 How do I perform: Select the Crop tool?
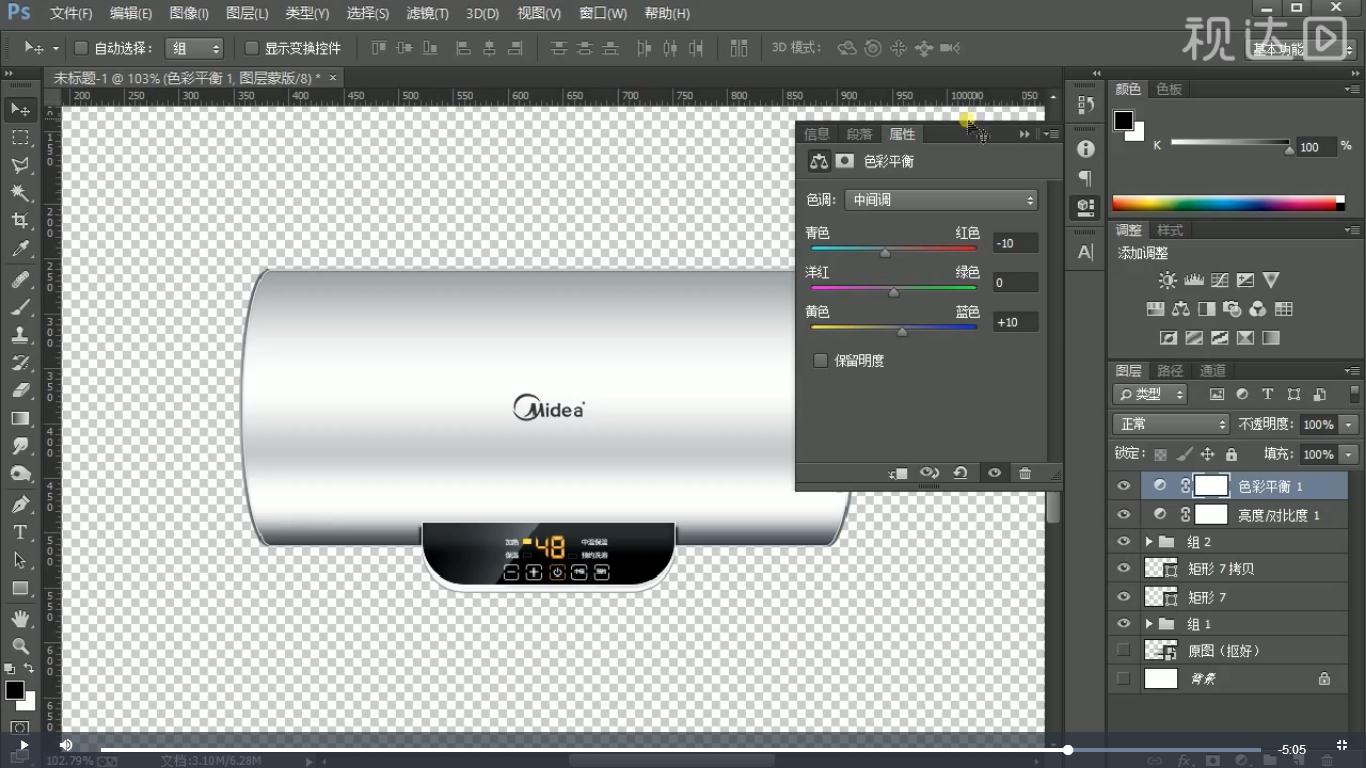(20, 221)
